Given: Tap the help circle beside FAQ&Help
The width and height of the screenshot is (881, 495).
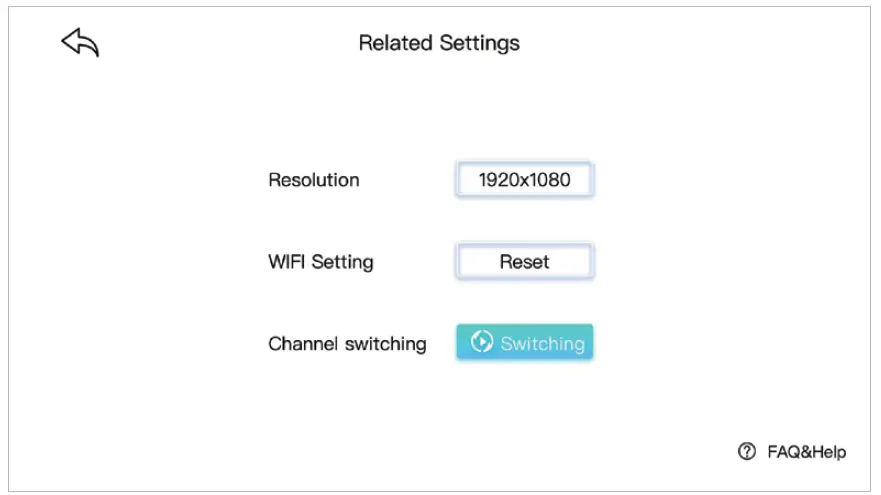Looking at the screenshot, I should tap(746, 452).
